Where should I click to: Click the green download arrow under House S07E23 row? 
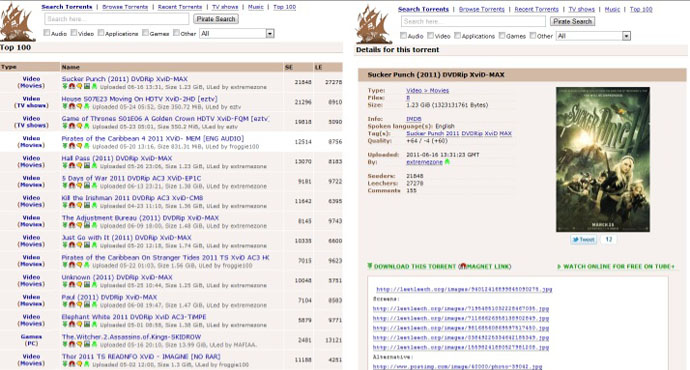click(65, 106)
